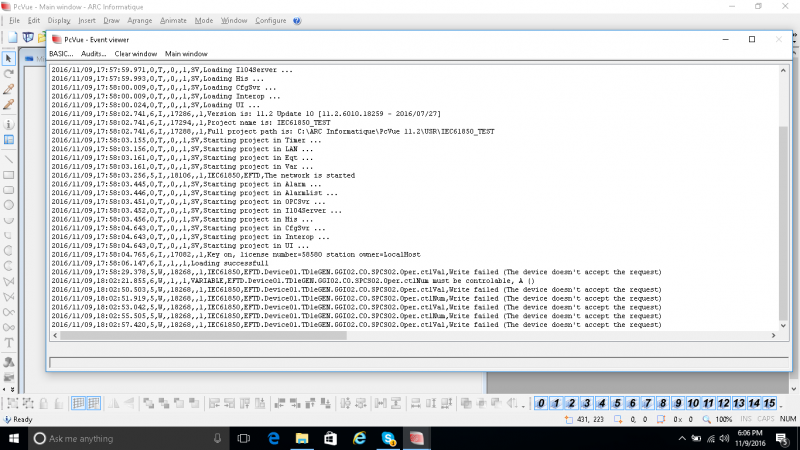This screenshot has height=450, width=800.
Task: Toggle layer 5 visibility button
Action: (617, 403)
